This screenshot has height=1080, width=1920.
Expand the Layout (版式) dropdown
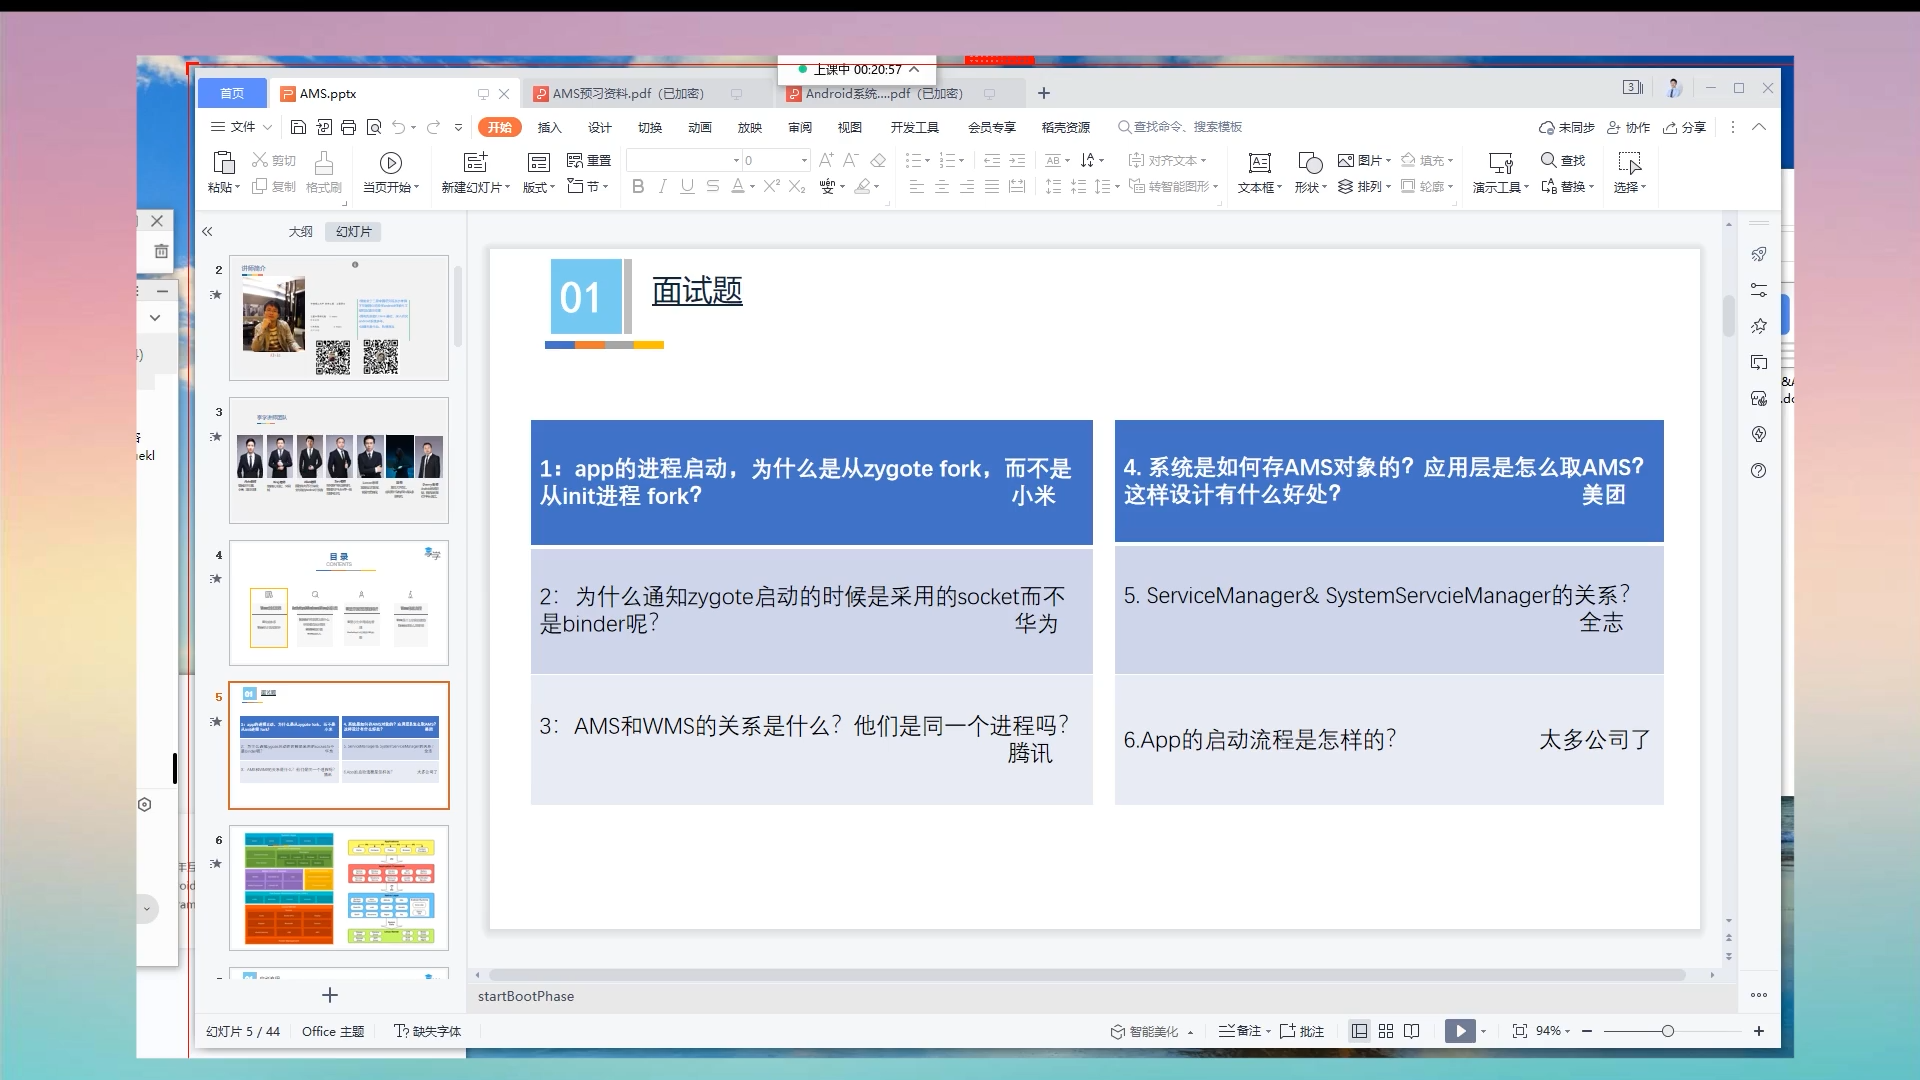tap(539, 187)
